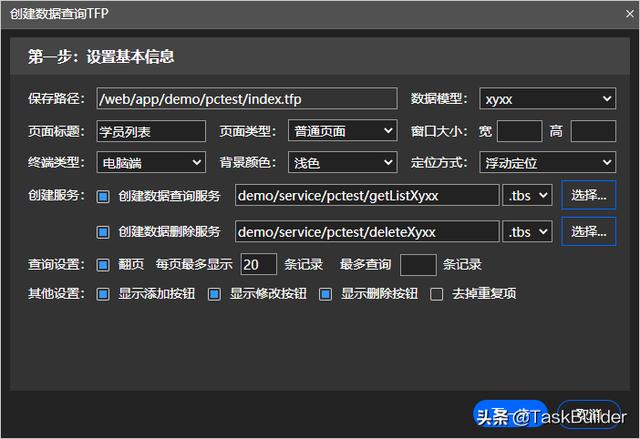The width and height of the screenshot is (640, 439).
Task: Open the 背景颜色 dropdown showing 浅色
Action: 342,162
